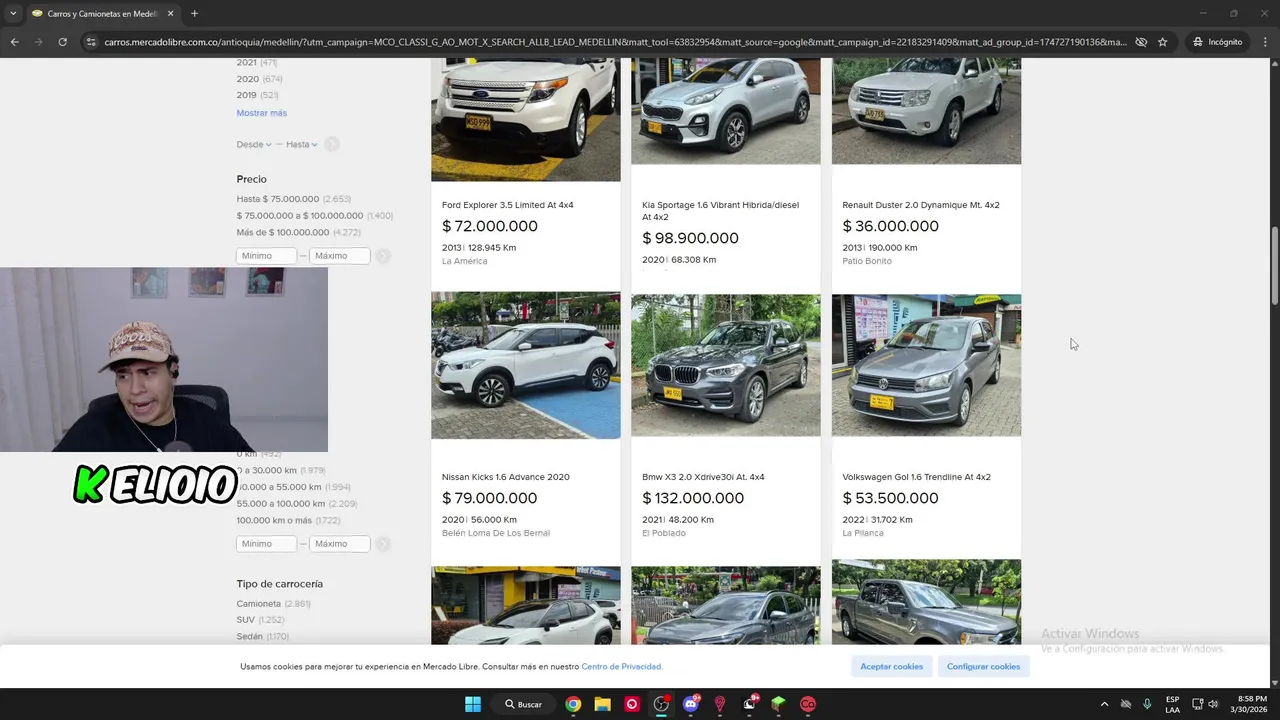Open a new browser tab
The width and height of the screenshot is (1280, 720).
click(194, 13)
